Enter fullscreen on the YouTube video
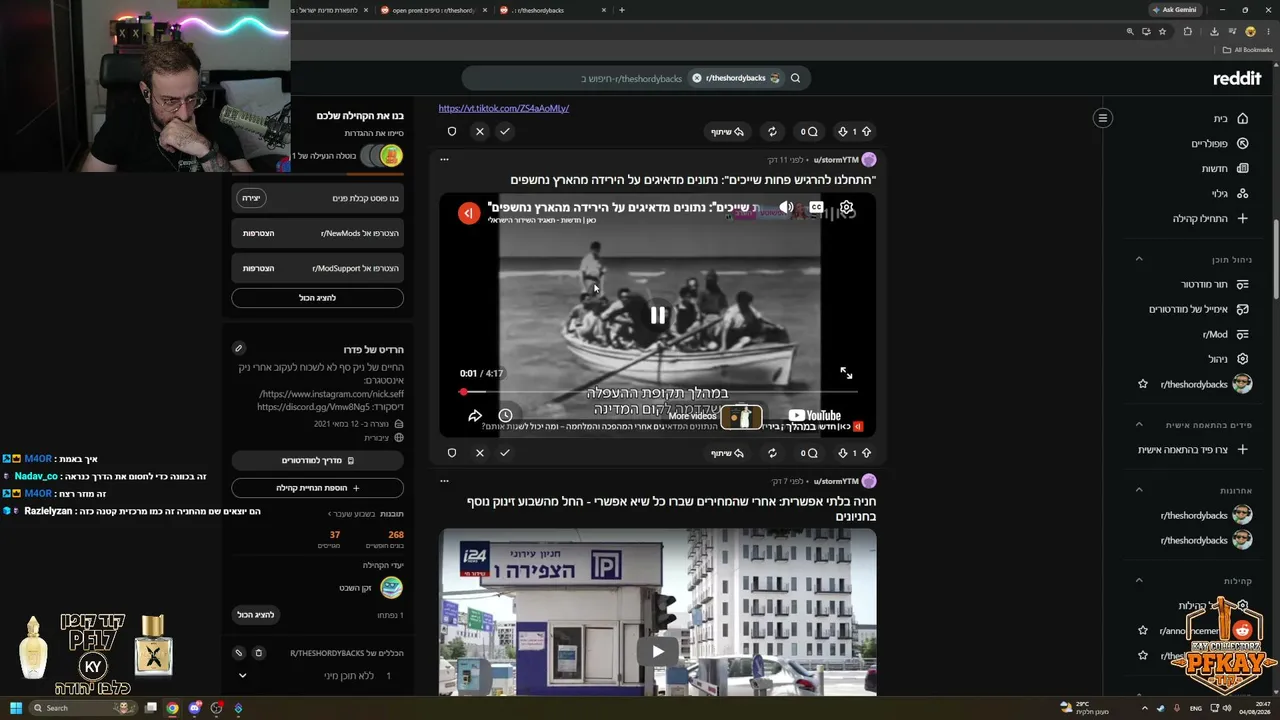The height and width of the screenshot is (720, 1280). (846, 373)
